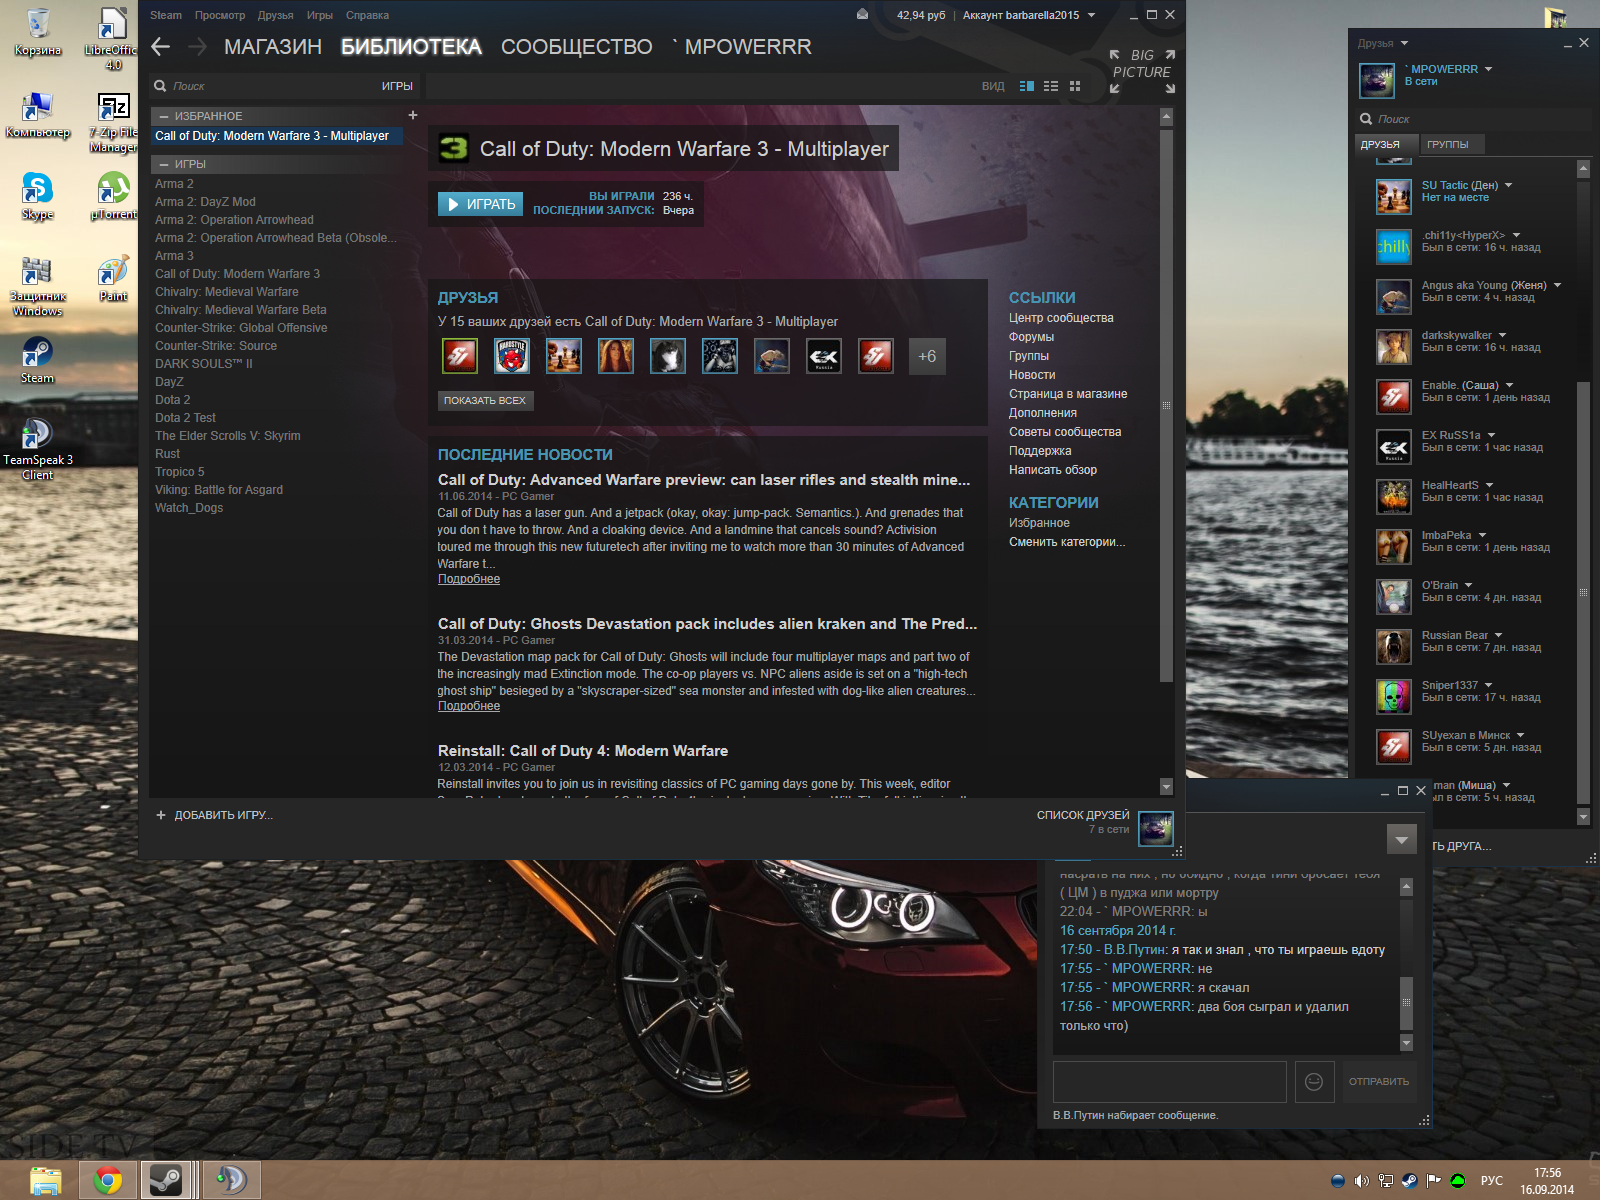
Task: Click the РУС language indicator
Action: click(1491, 1181)
